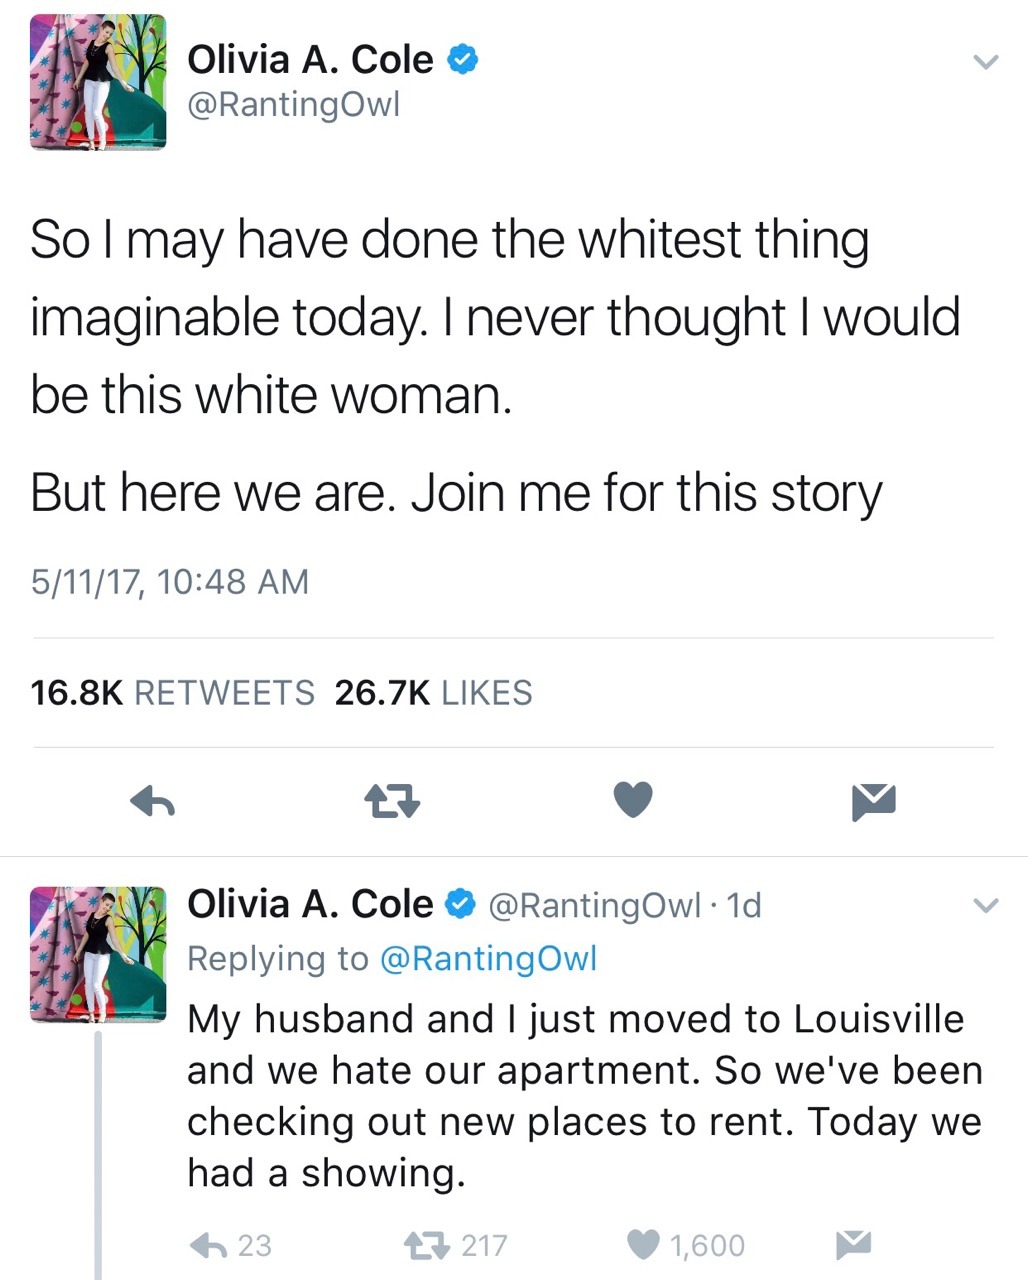Send main tweet via direct message

click(873, 801)
